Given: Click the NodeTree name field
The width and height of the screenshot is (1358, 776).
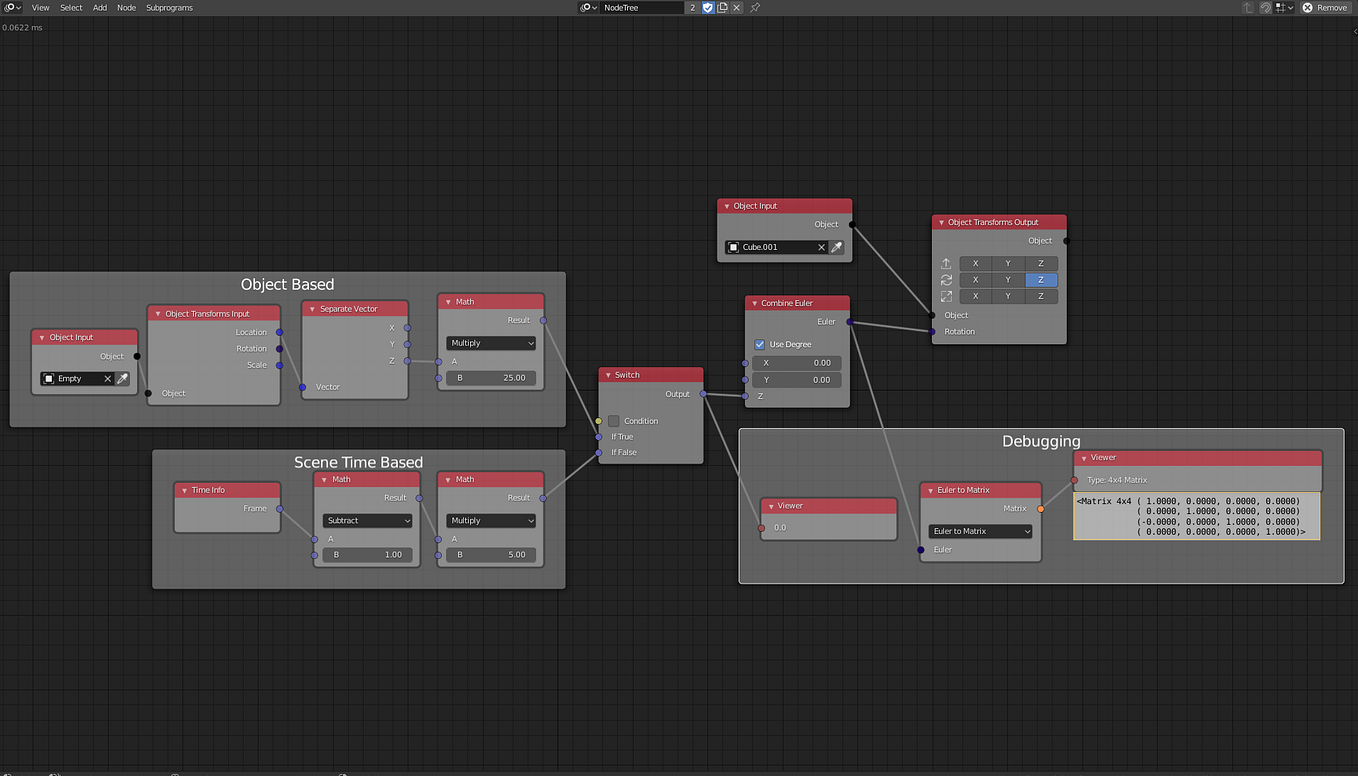Looking at the screenshot, I should pyautogui.click(x=642, y=8).
